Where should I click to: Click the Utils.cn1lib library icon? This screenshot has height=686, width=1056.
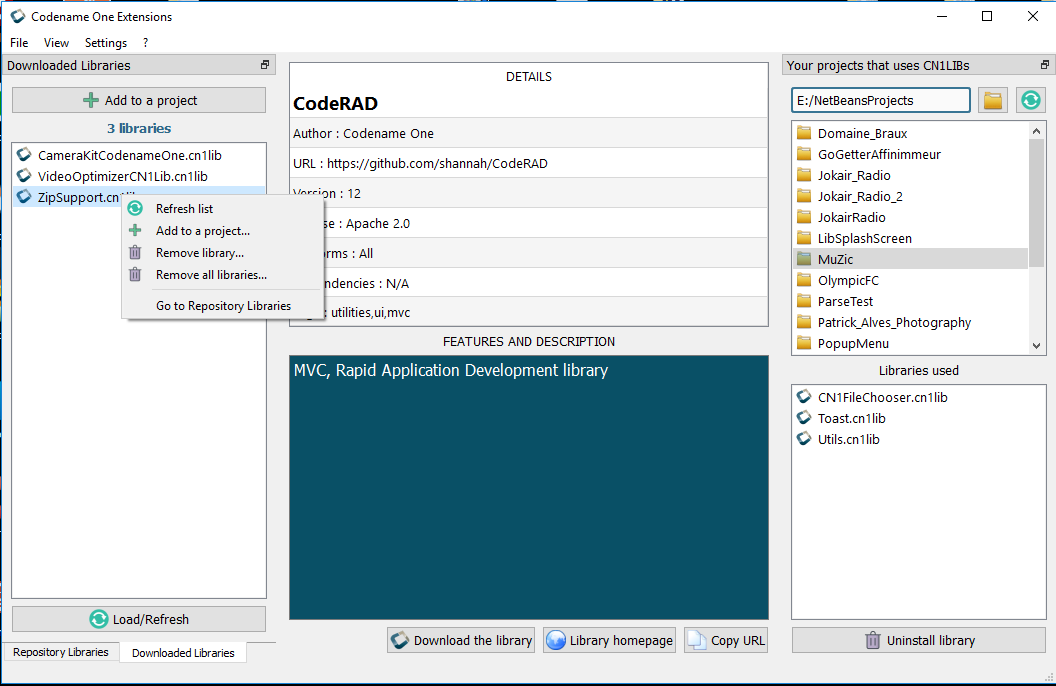click(x=803, y=438)
